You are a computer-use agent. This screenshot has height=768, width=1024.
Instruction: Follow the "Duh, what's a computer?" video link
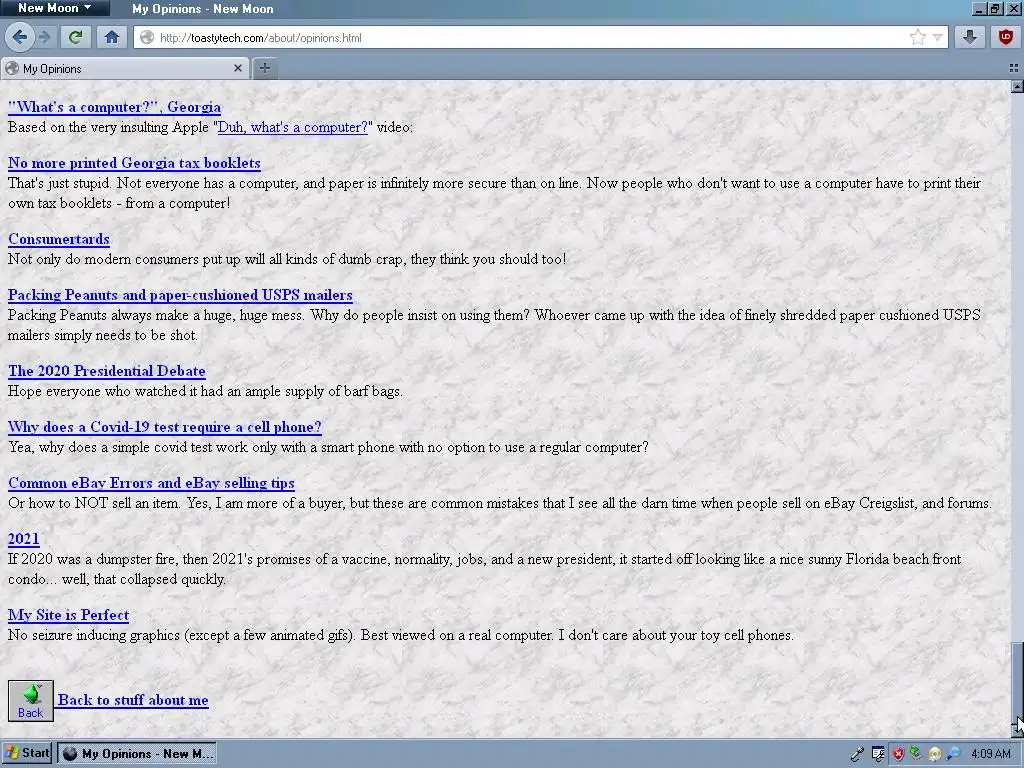(293, 127)
